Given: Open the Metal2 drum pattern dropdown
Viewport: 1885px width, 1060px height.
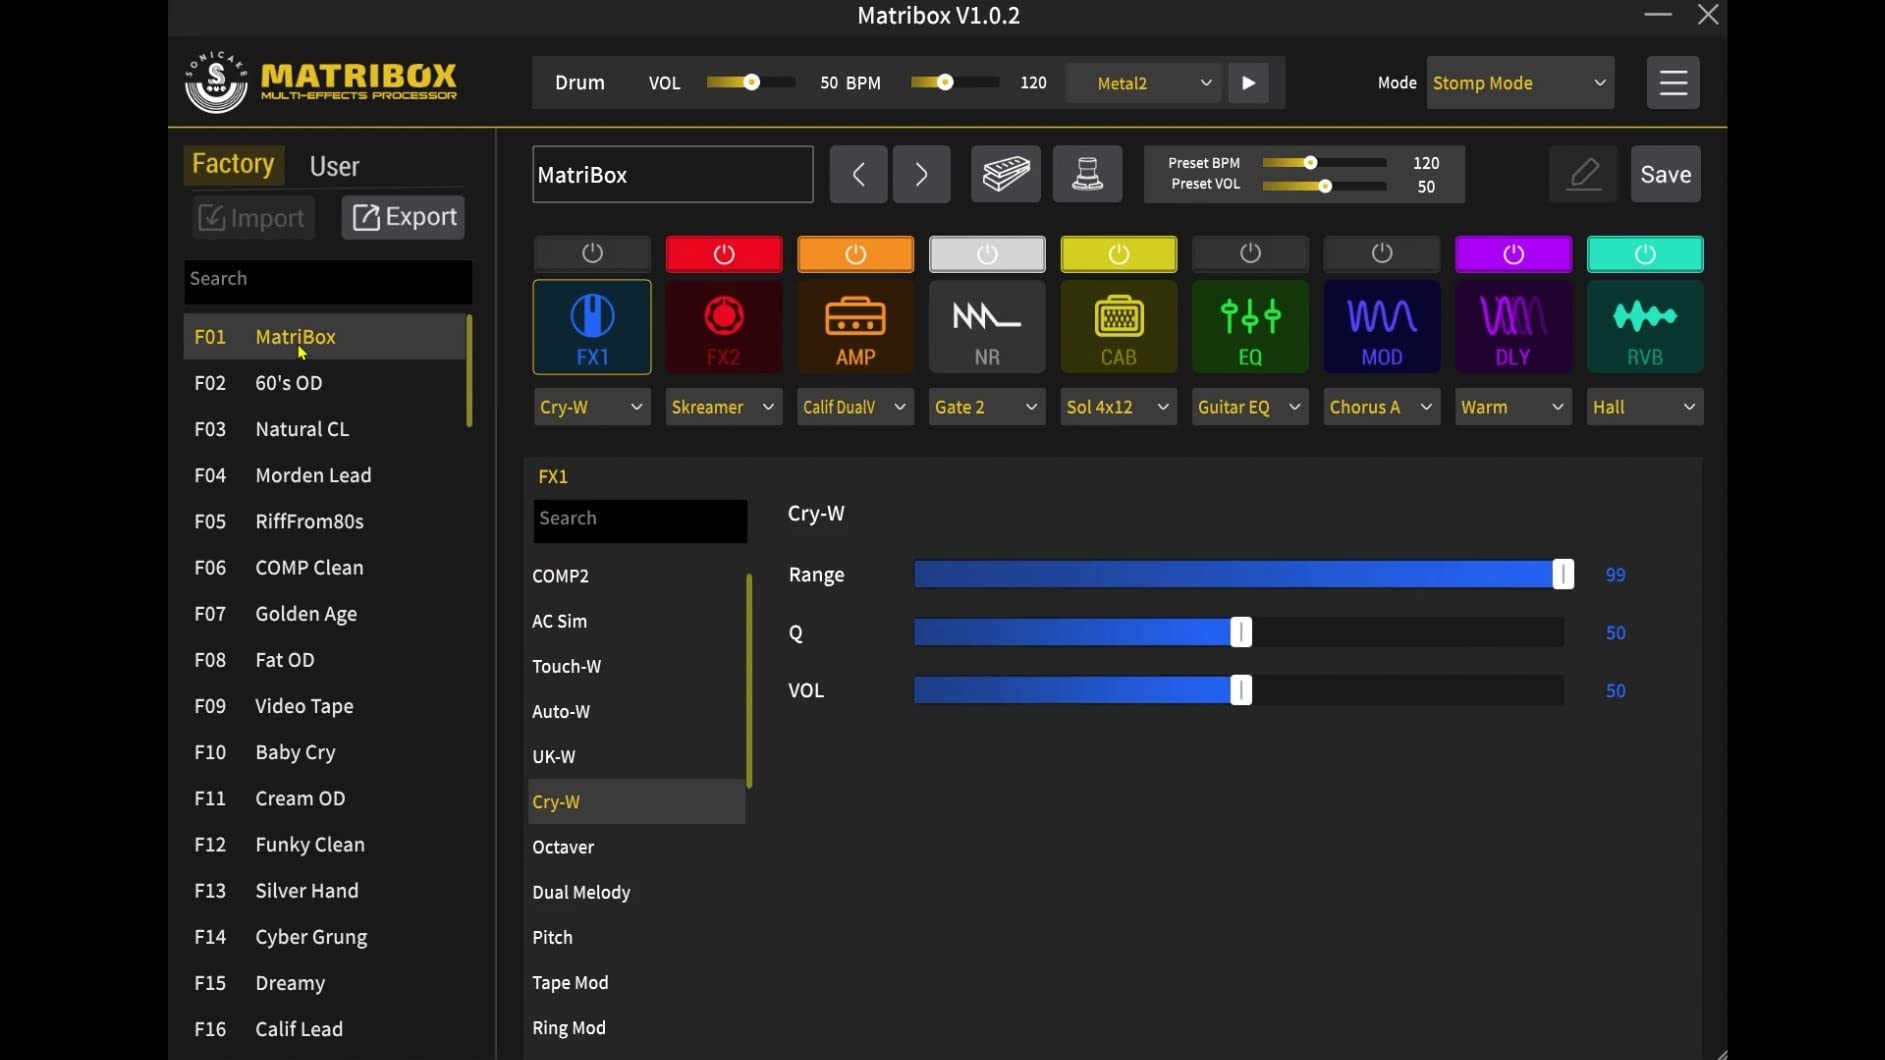Looking at the screenshot, I should [1144, 83].
